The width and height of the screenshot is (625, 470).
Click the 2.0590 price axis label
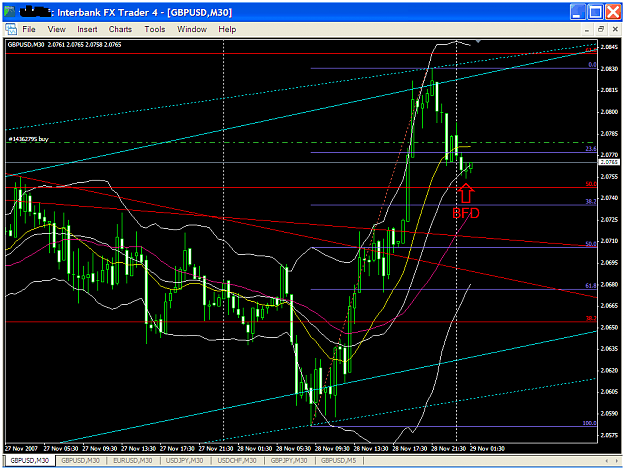click(609, 413)
